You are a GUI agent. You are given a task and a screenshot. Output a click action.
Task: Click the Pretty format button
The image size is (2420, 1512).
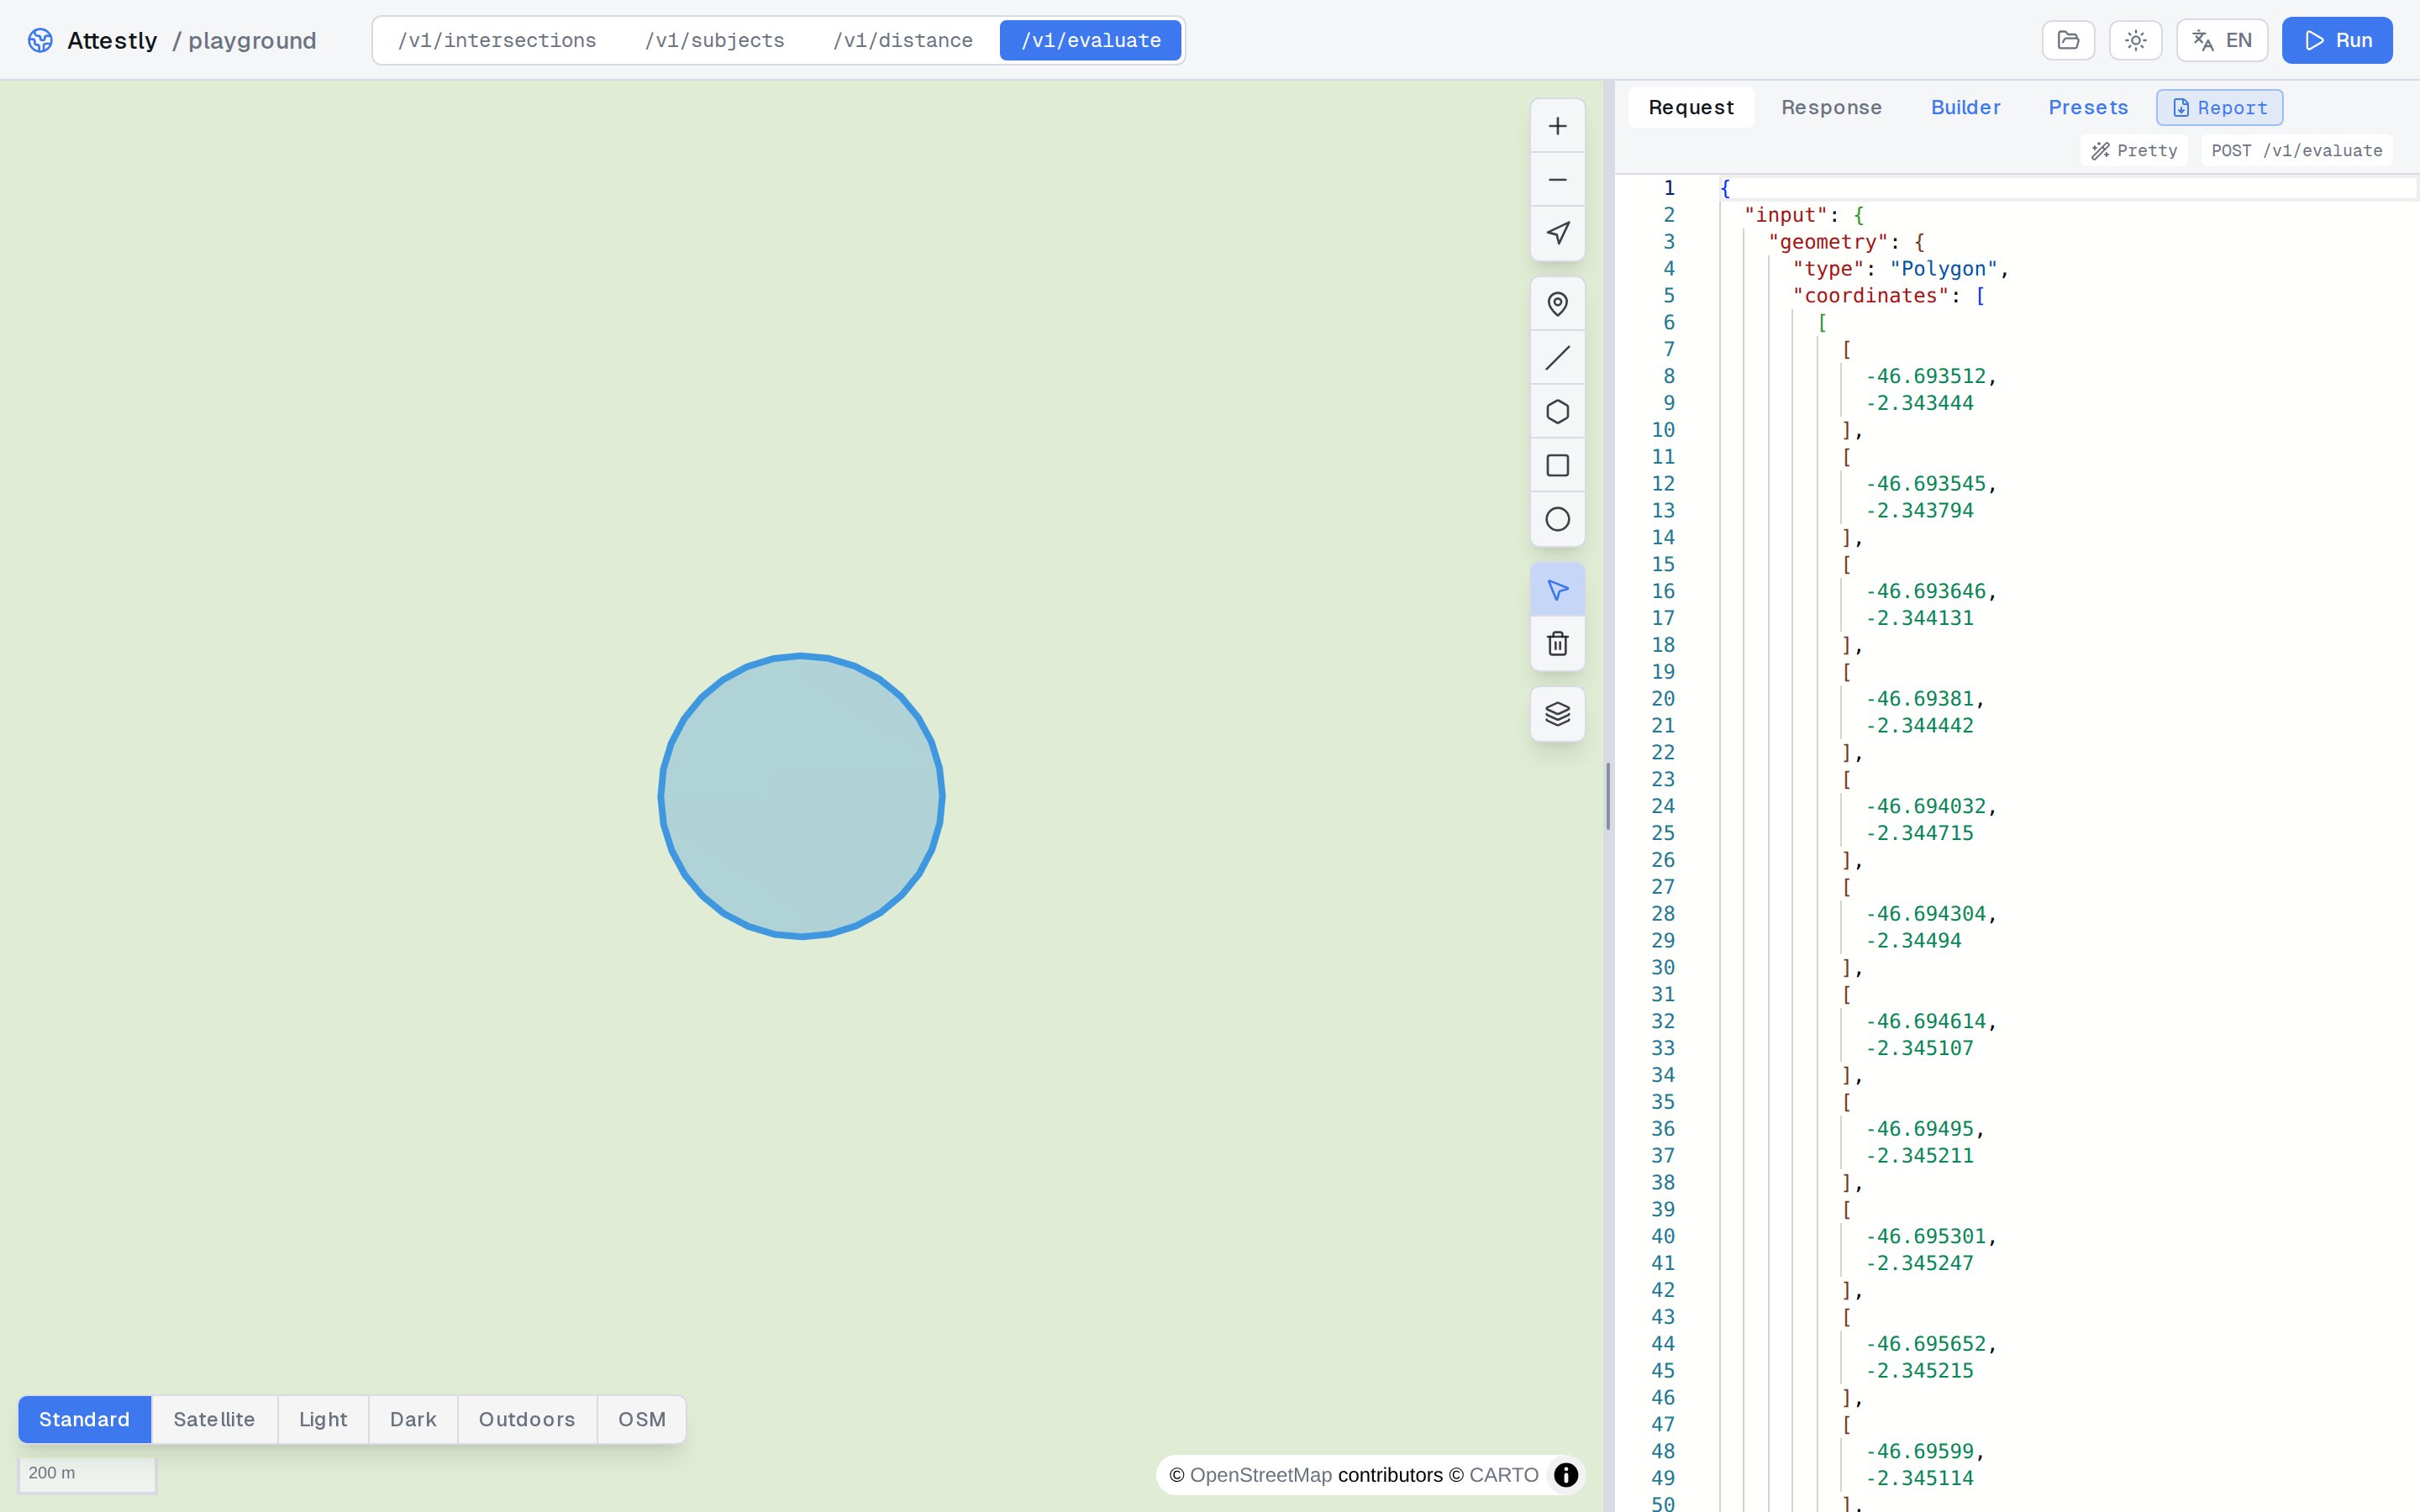click(2134, 150)
